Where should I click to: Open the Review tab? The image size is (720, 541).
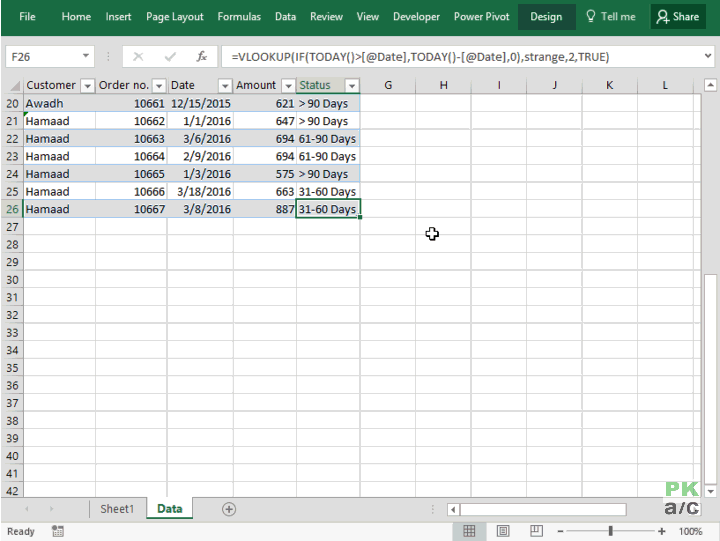(326, 17)
